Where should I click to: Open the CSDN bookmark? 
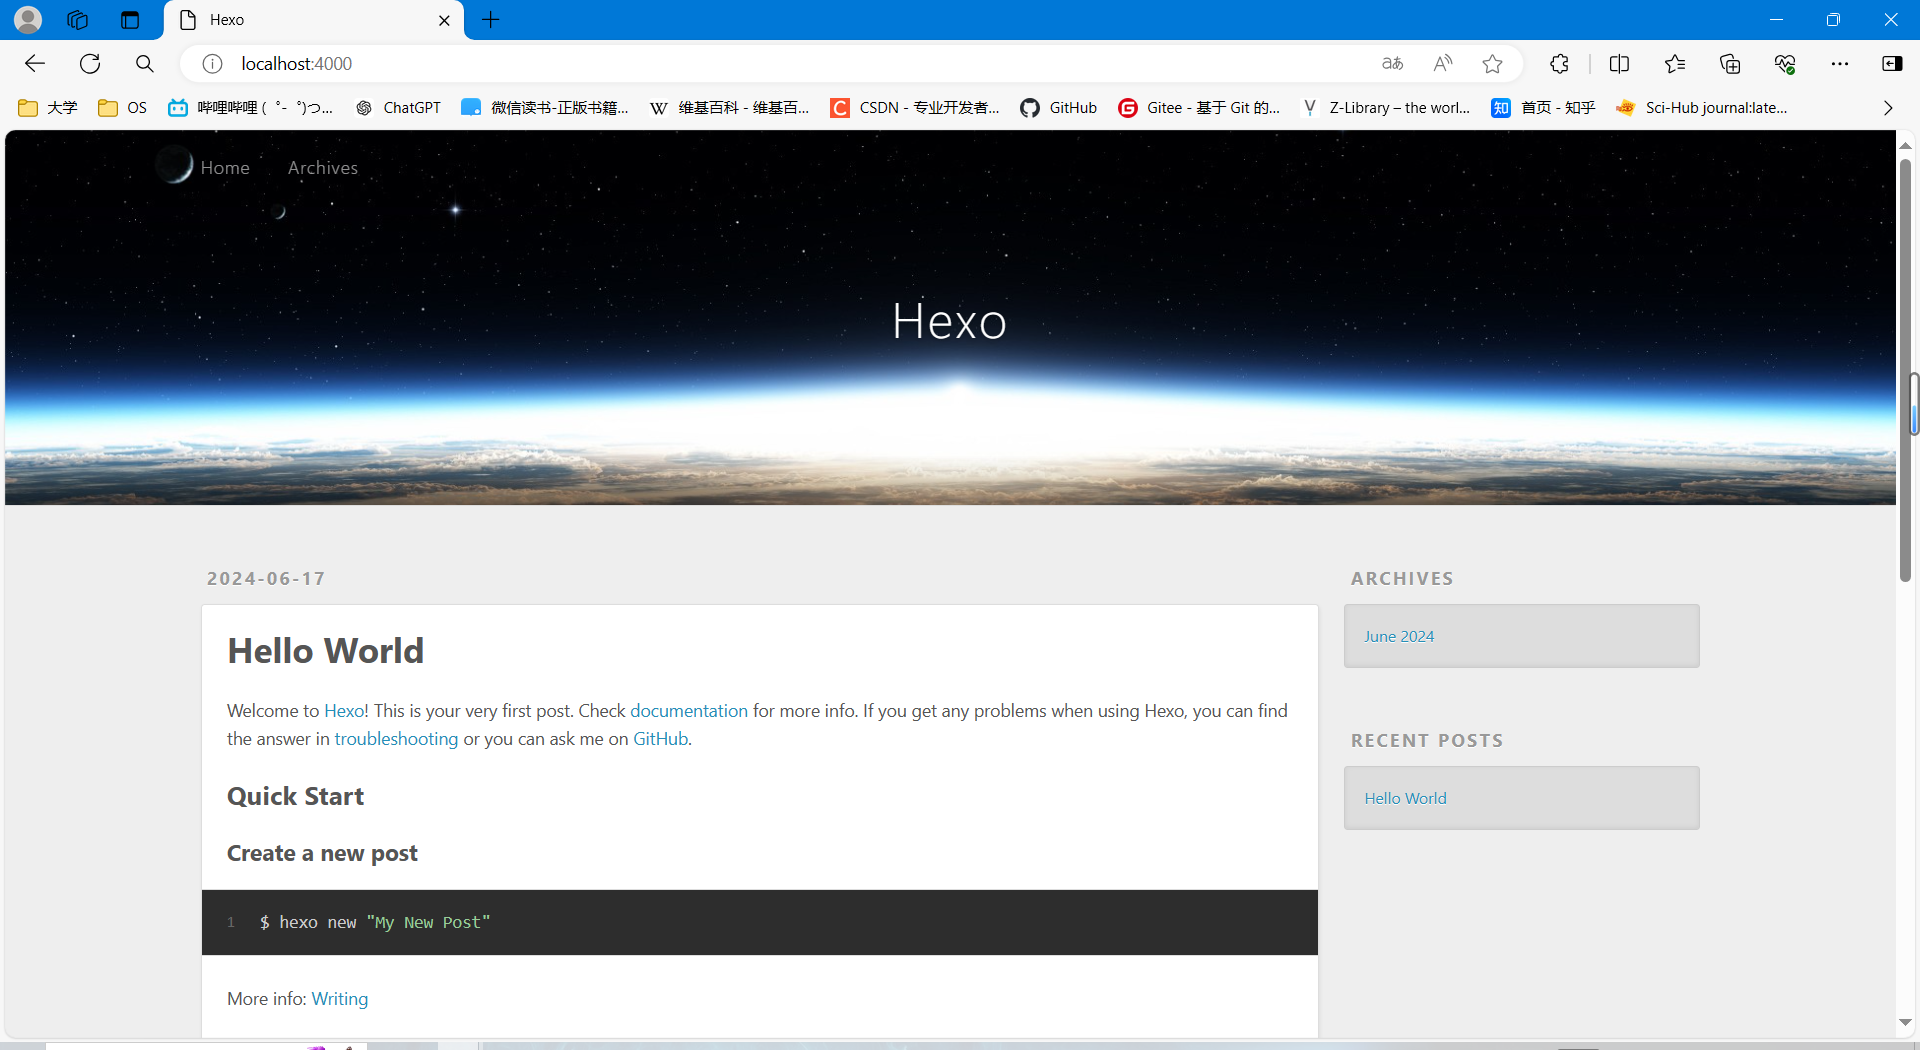915,108
